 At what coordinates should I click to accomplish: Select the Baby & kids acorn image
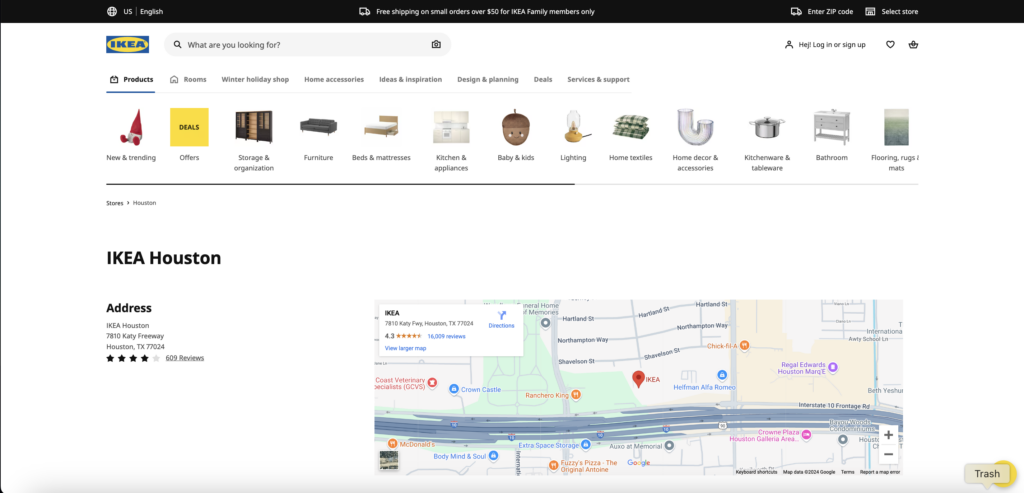click(x=516, y=127)
